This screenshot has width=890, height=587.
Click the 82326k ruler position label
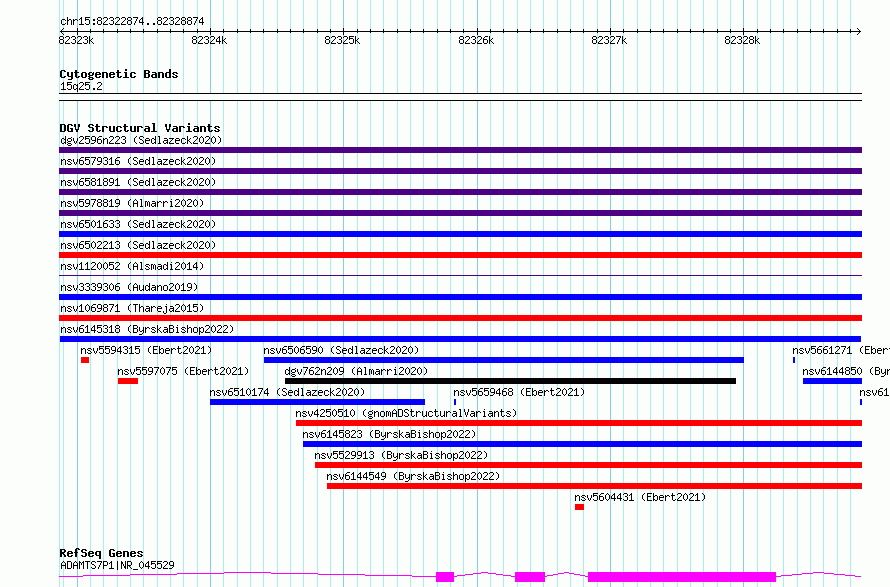coord(476,40)
